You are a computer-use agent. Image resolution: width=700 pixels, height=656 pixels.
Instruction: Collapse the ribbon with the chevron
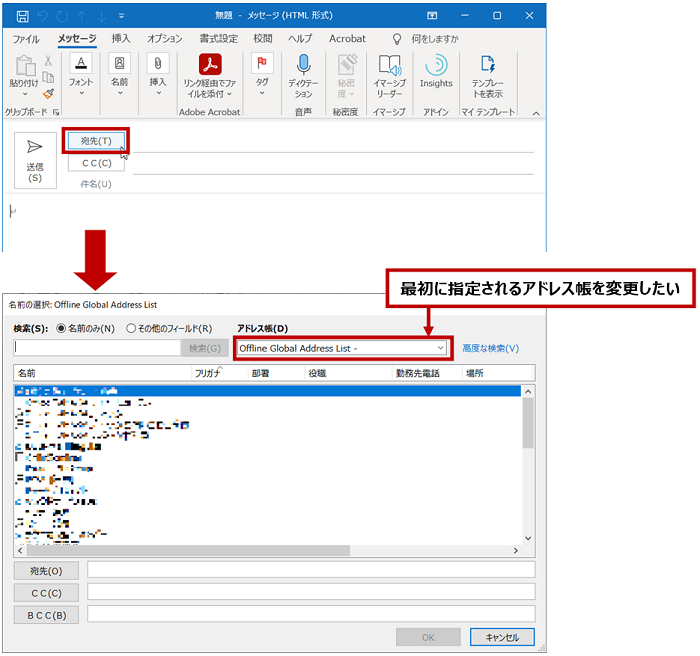click(535, 113)
